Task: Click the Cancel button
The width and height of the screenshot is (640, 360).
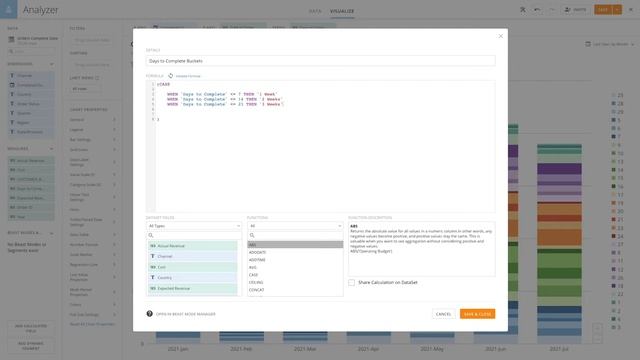Action: 443,314
